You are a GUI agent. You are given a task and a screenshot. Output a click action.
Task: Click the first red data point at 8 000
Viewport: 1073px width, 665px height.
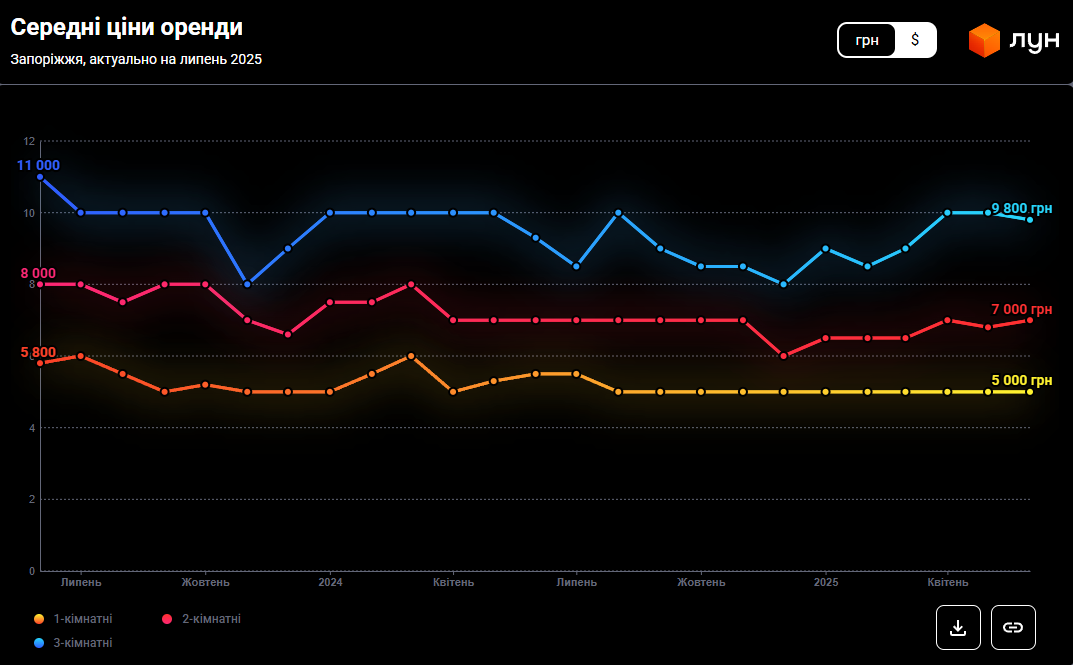point(40,284)
